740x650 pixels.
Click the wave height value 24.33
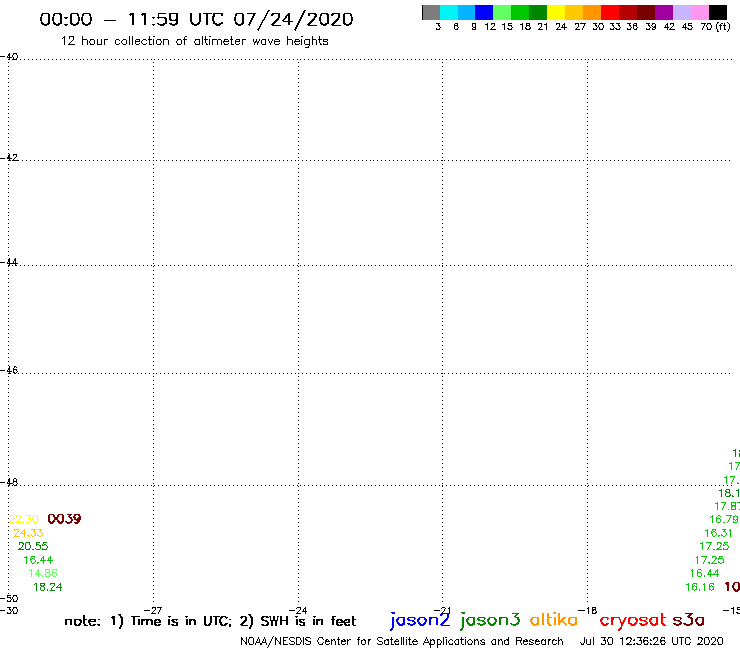coord(28,533)
